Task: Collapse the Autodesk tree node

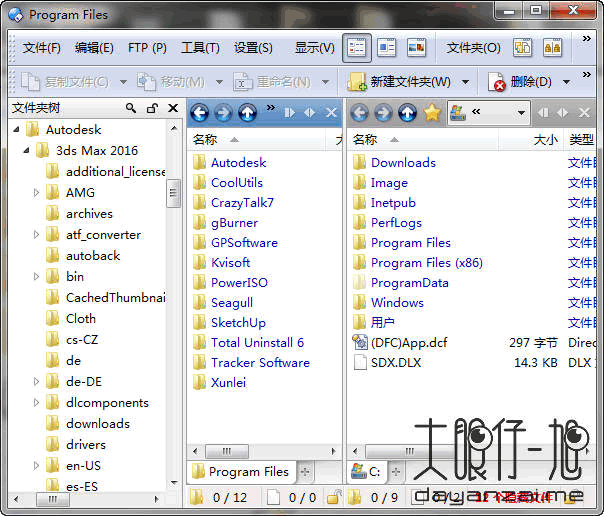Action: [x=17, y=129]
